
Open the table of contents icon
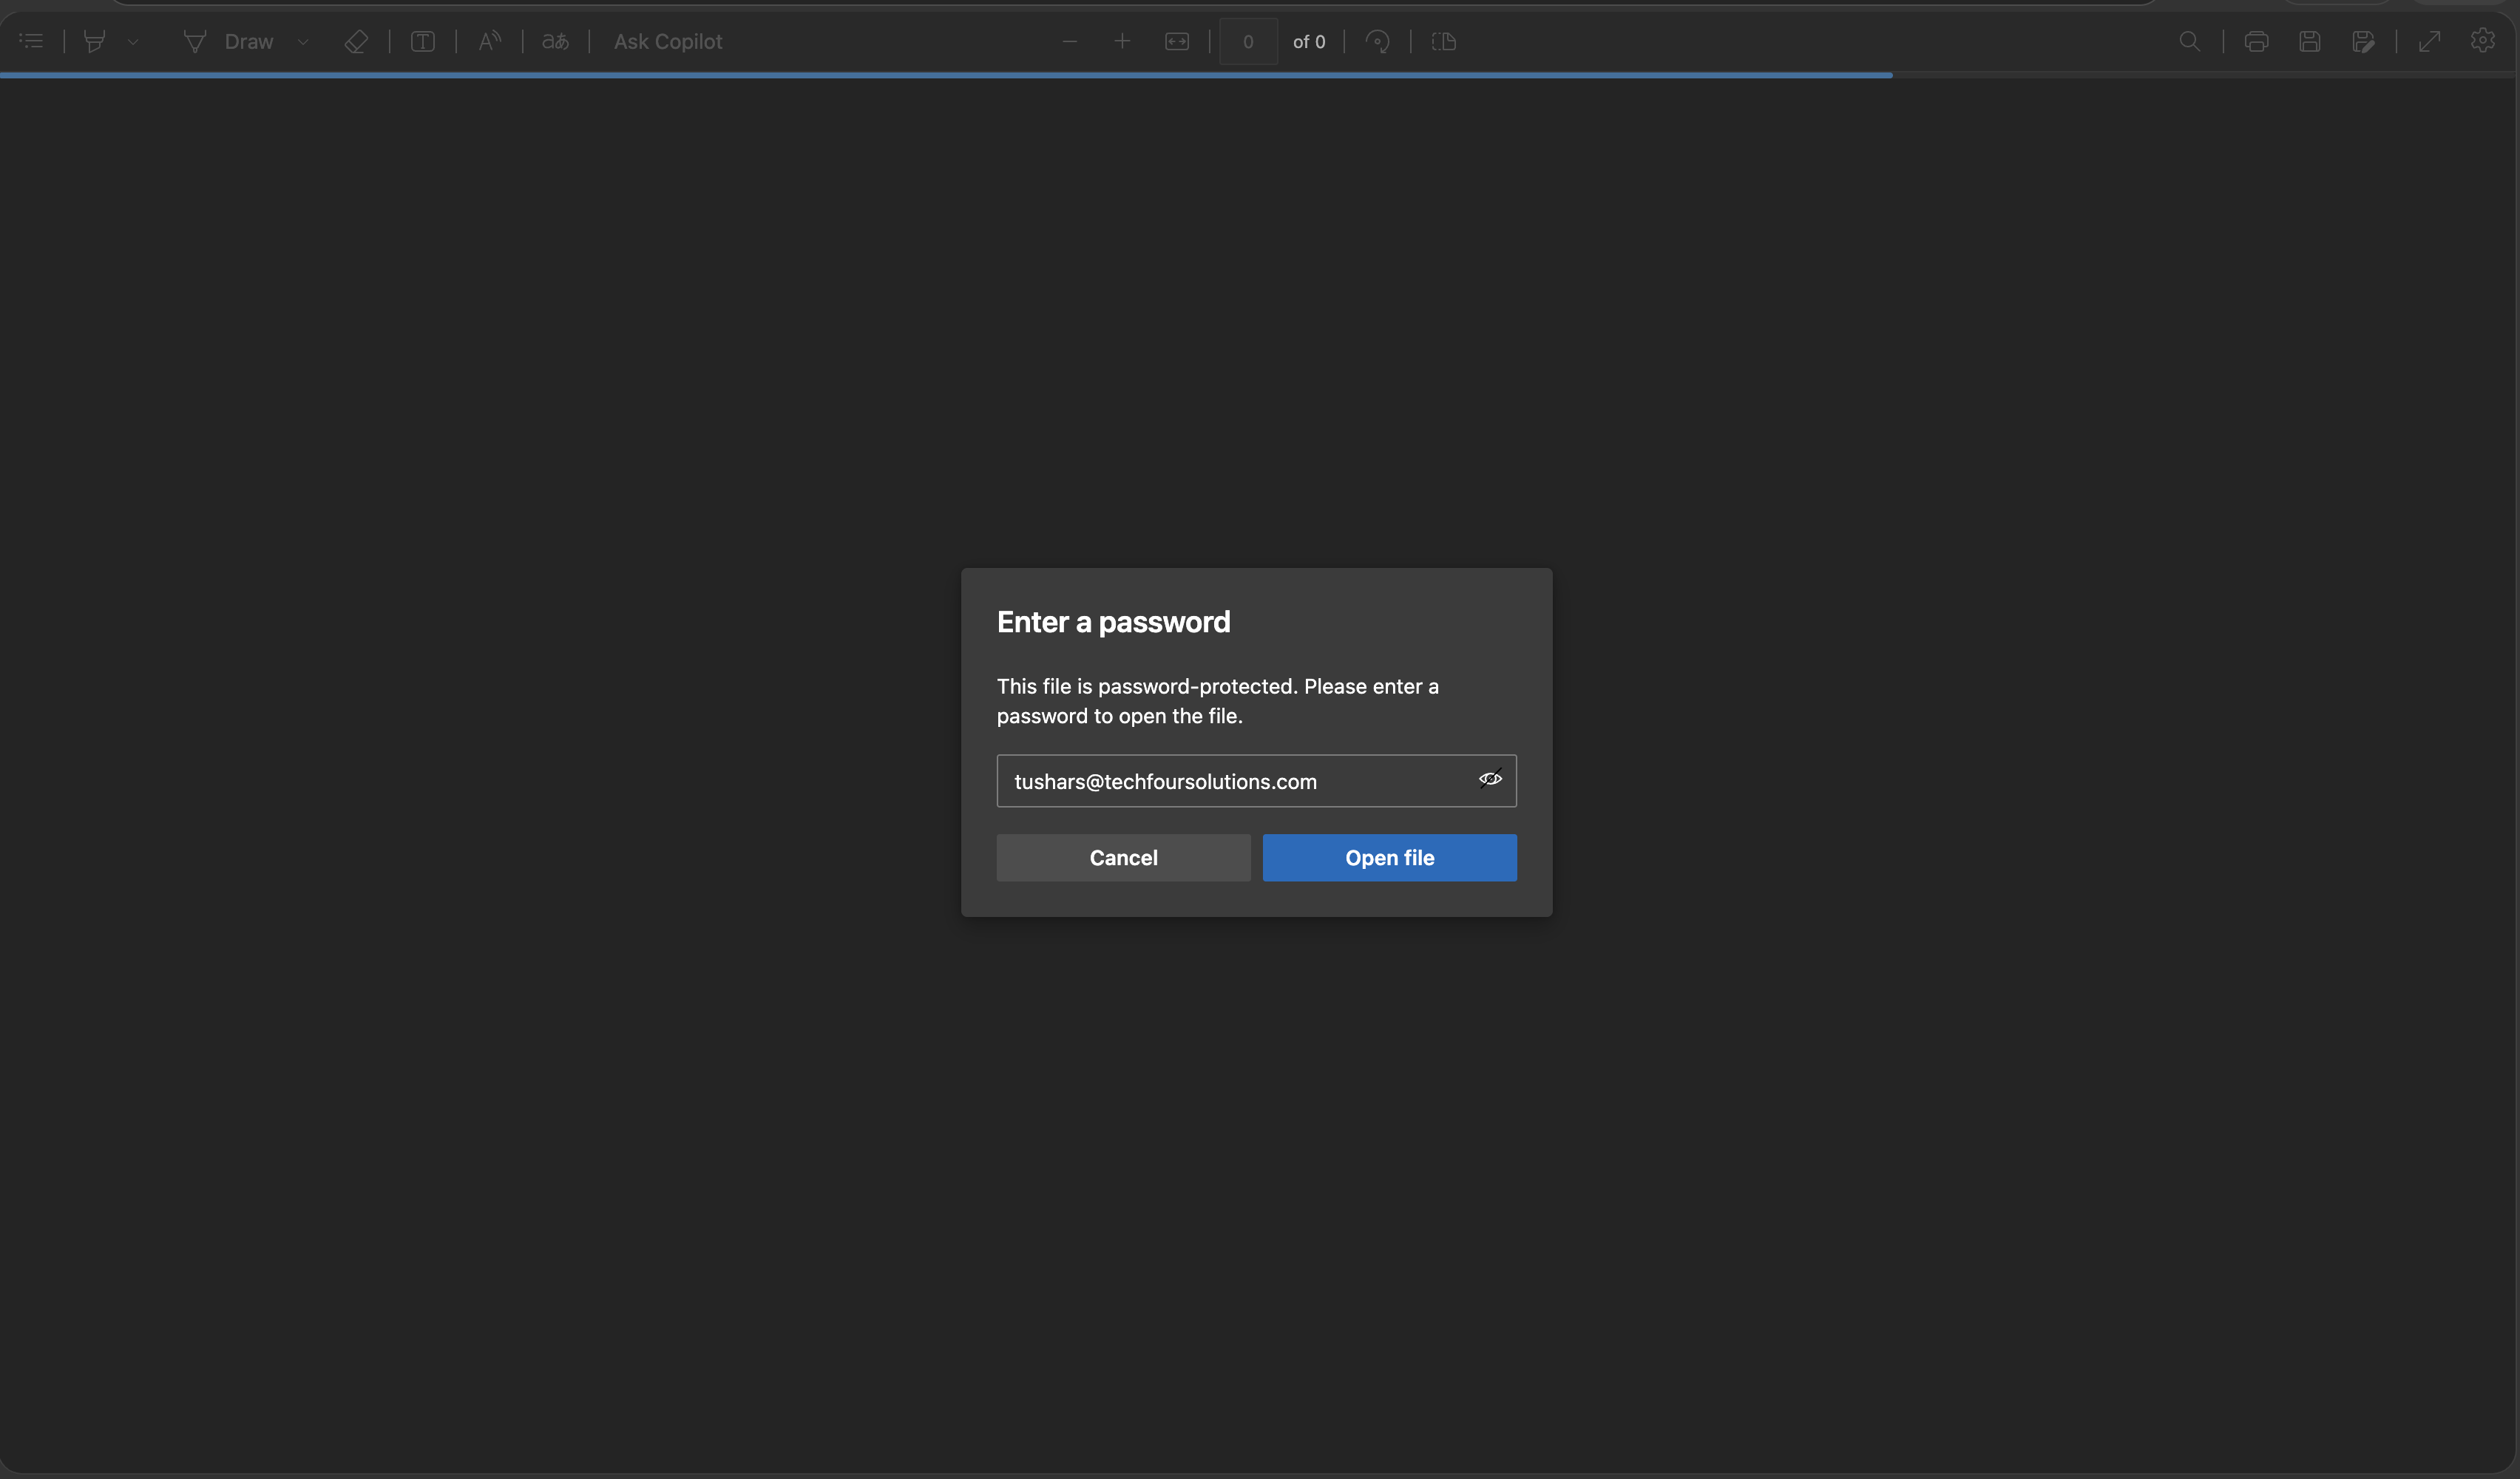point(32,41)
